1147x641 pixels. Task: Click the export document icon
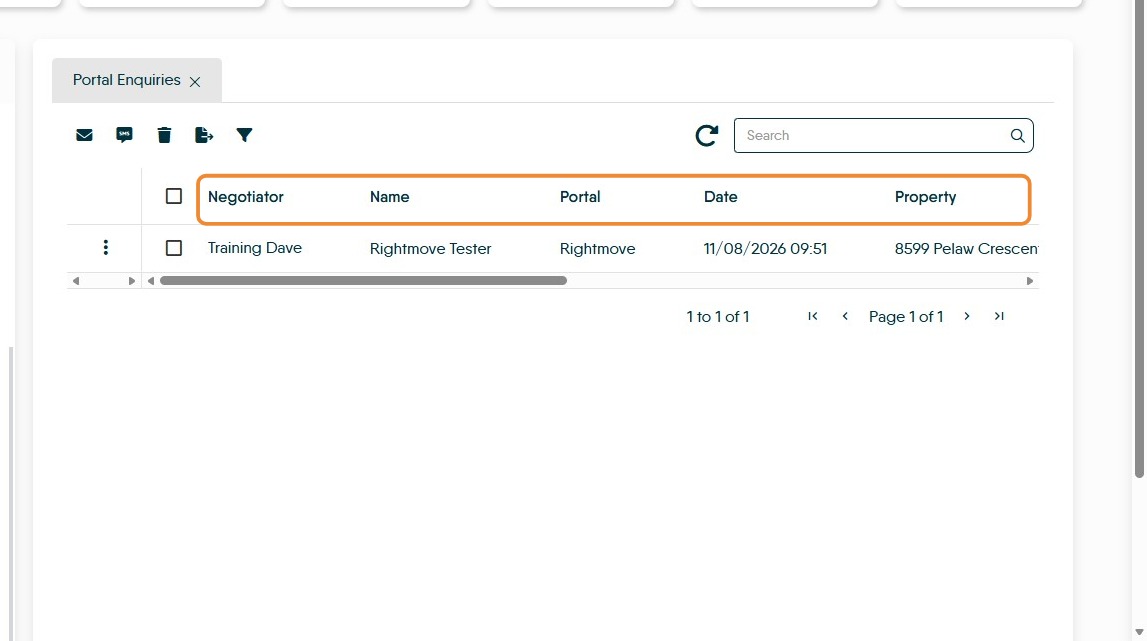pos(204,135)
